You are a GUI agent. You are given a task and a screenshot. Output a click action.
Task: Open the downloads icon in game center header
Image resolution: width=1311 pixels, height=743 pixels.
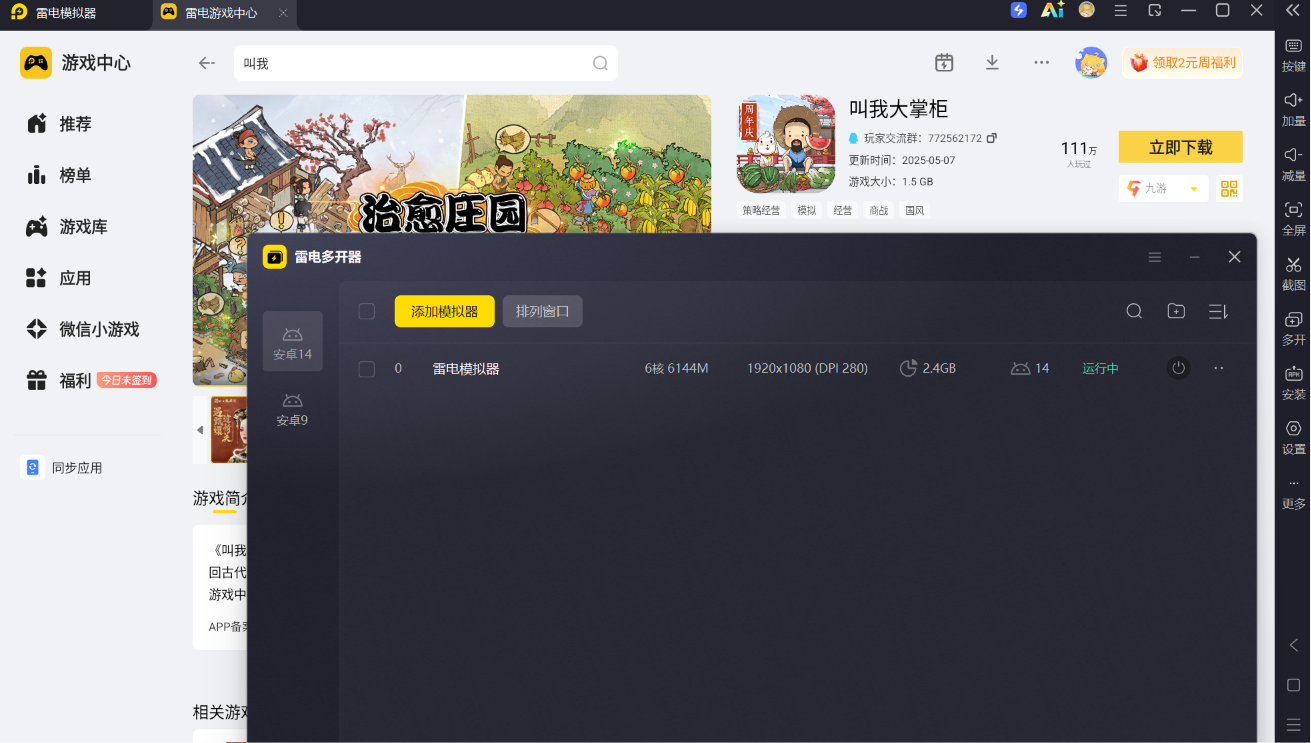click(x=992, y=62)
